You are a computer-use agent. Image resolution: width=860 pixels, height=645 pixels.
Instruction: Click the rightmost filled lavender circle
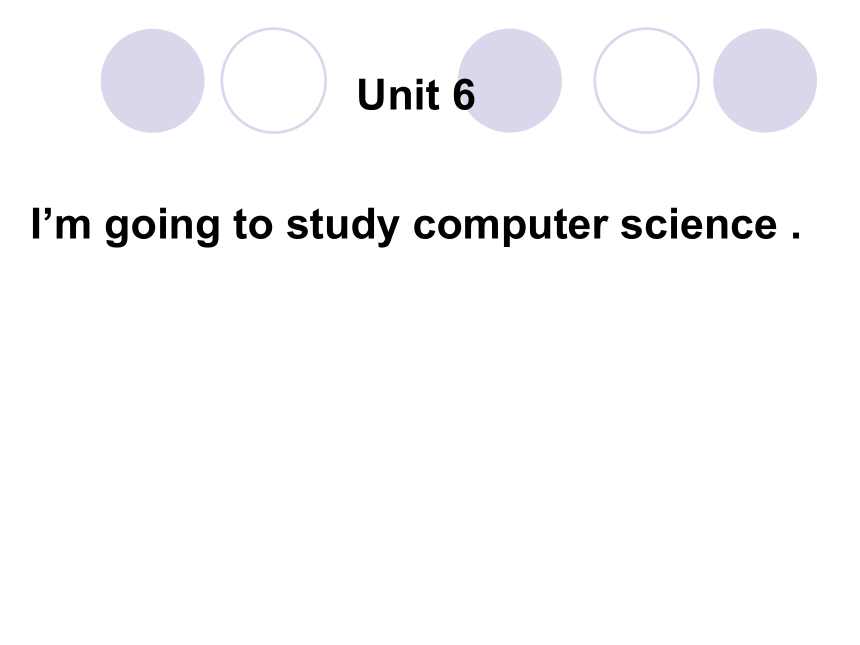point(765,81)
